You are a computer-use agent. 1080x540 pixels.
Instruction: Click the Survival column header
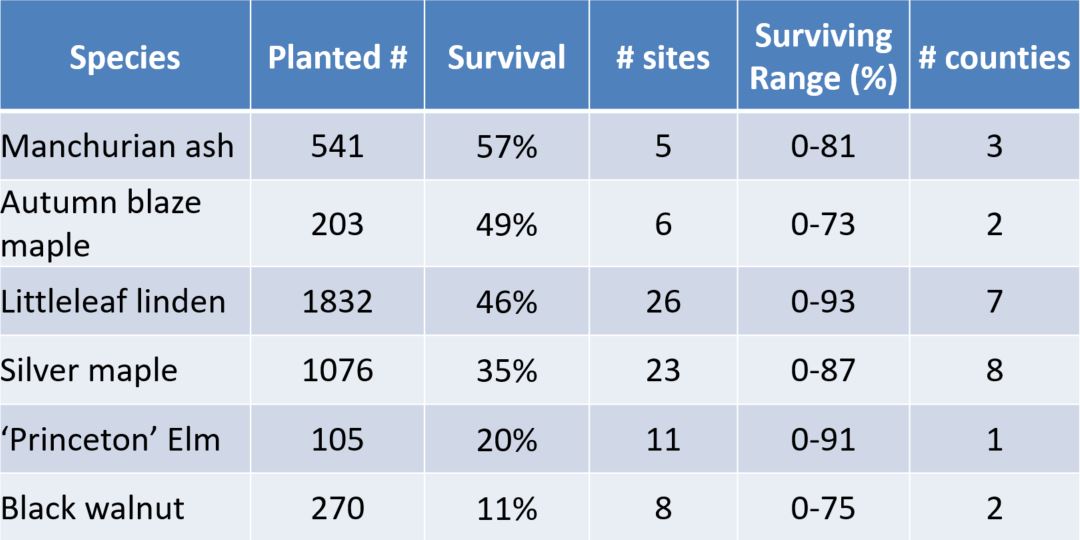(506, 57)
